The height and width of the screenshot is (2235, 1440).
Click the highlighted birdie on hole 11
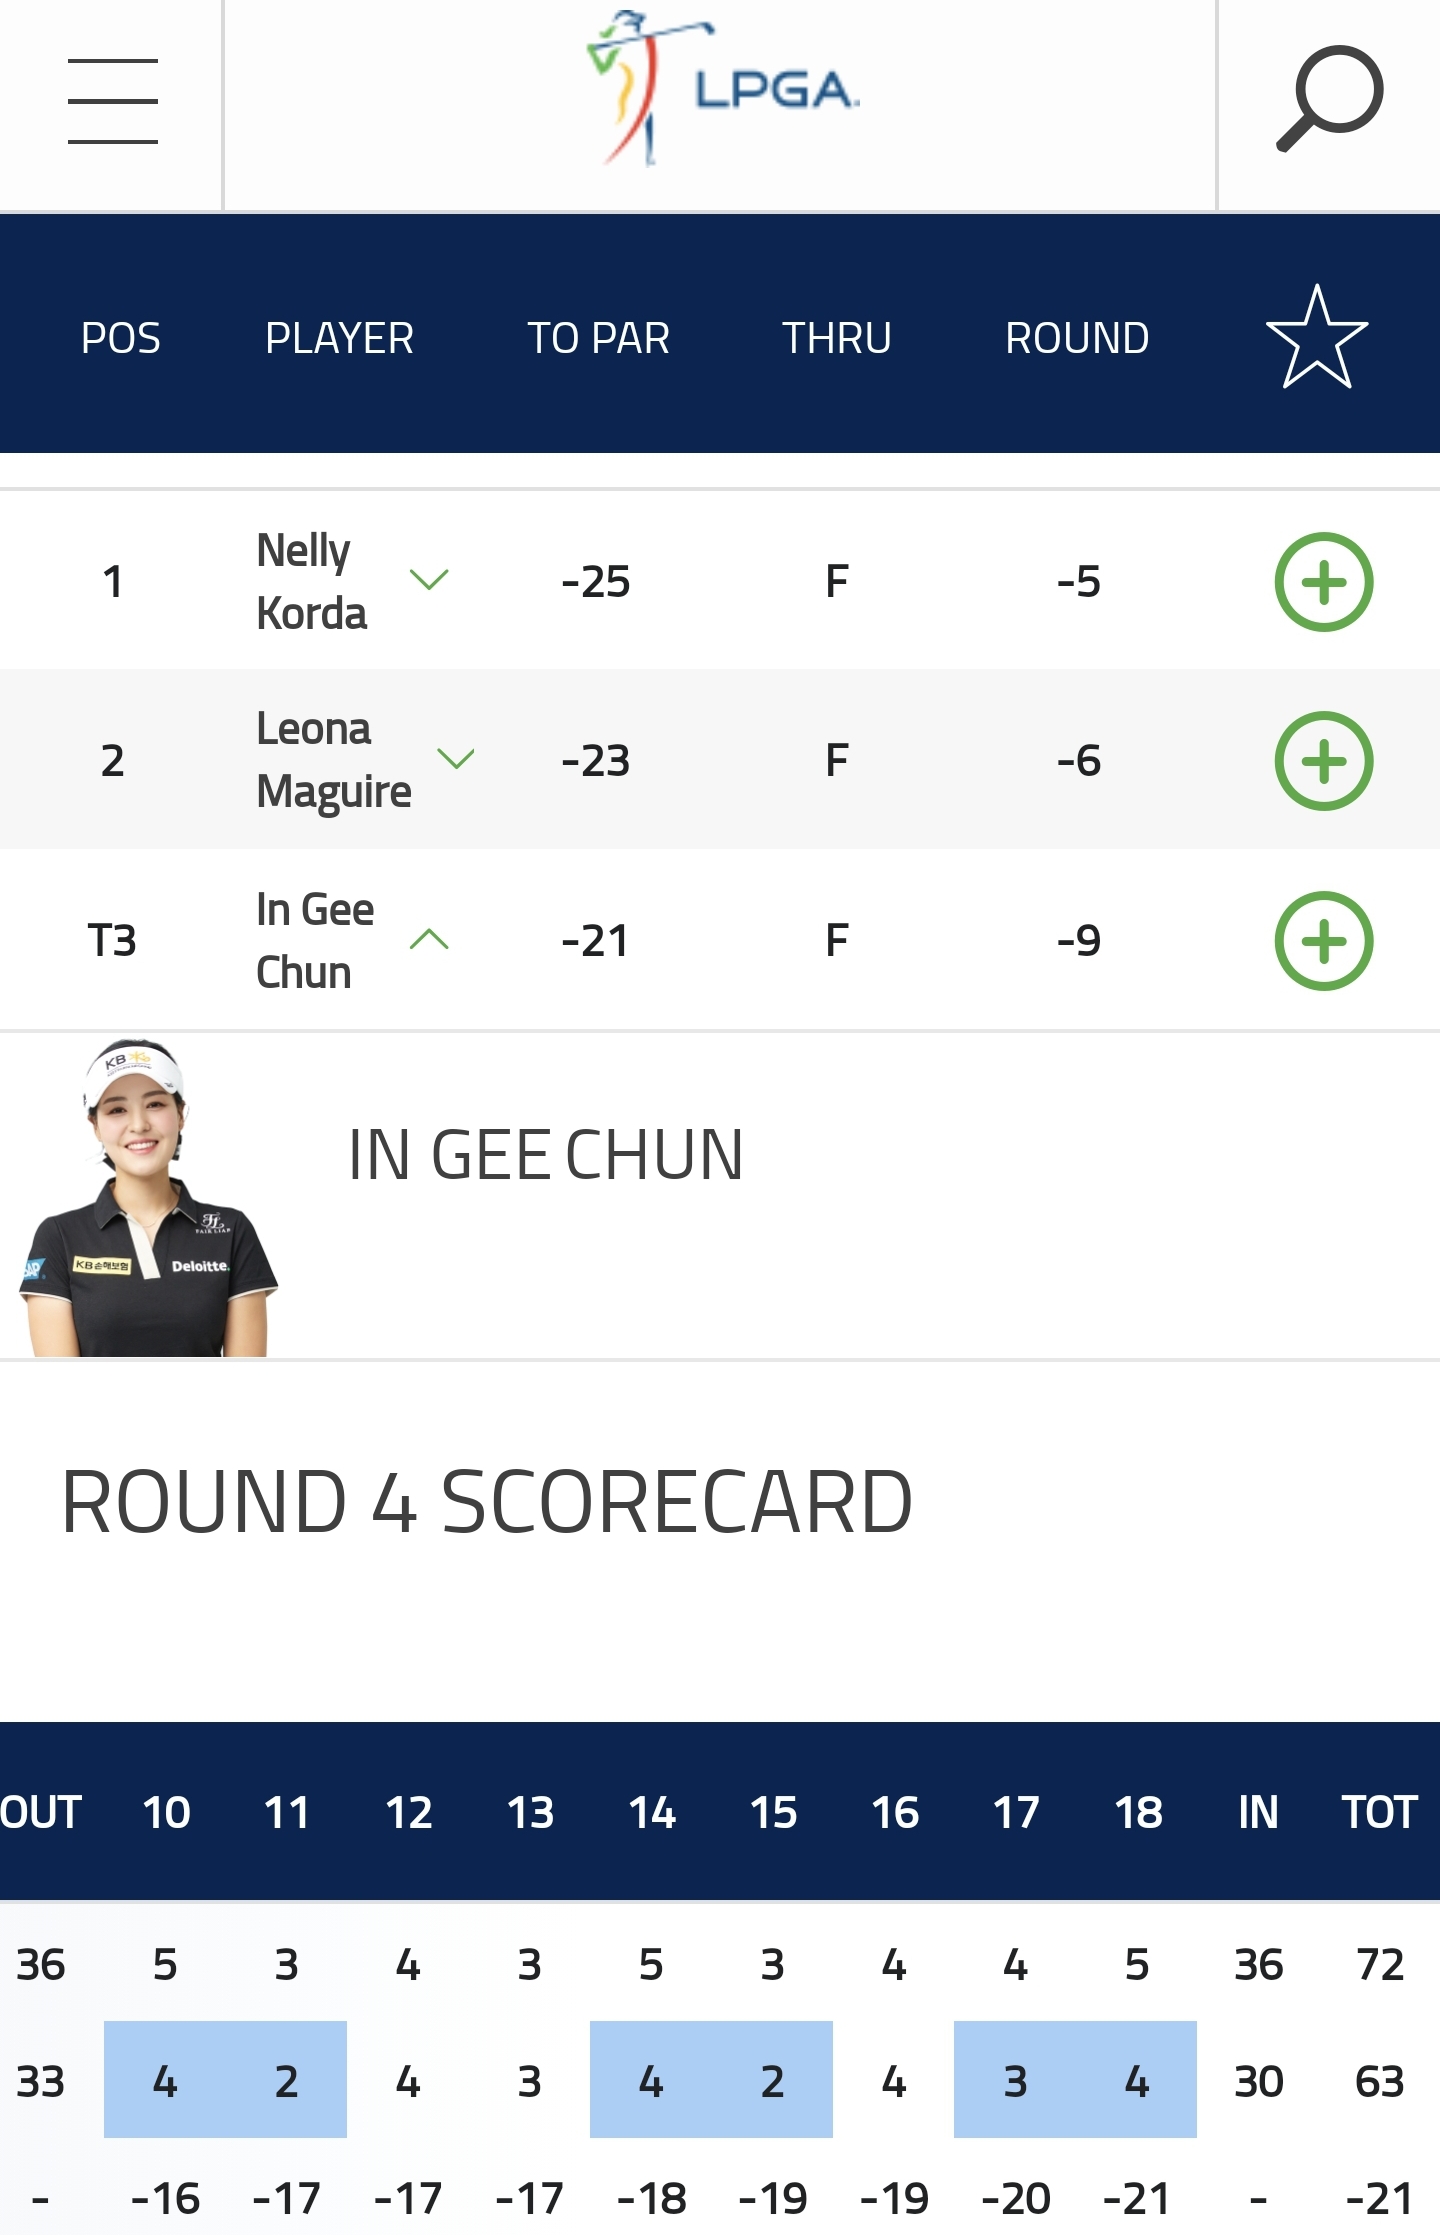286,2081
